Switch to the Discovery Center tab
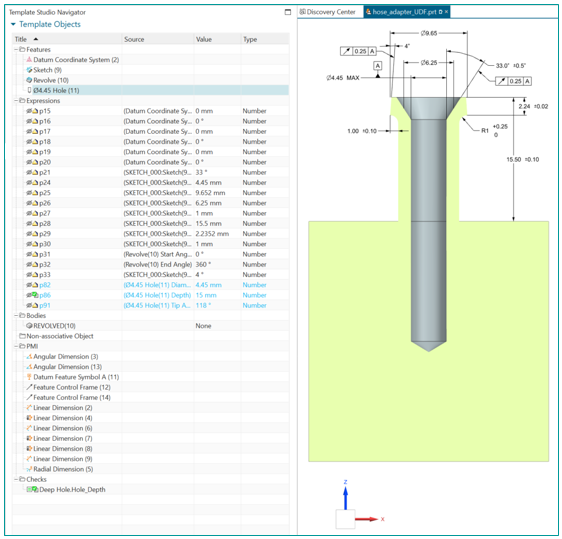Viewport: 562px width, 539px height. 328,12
